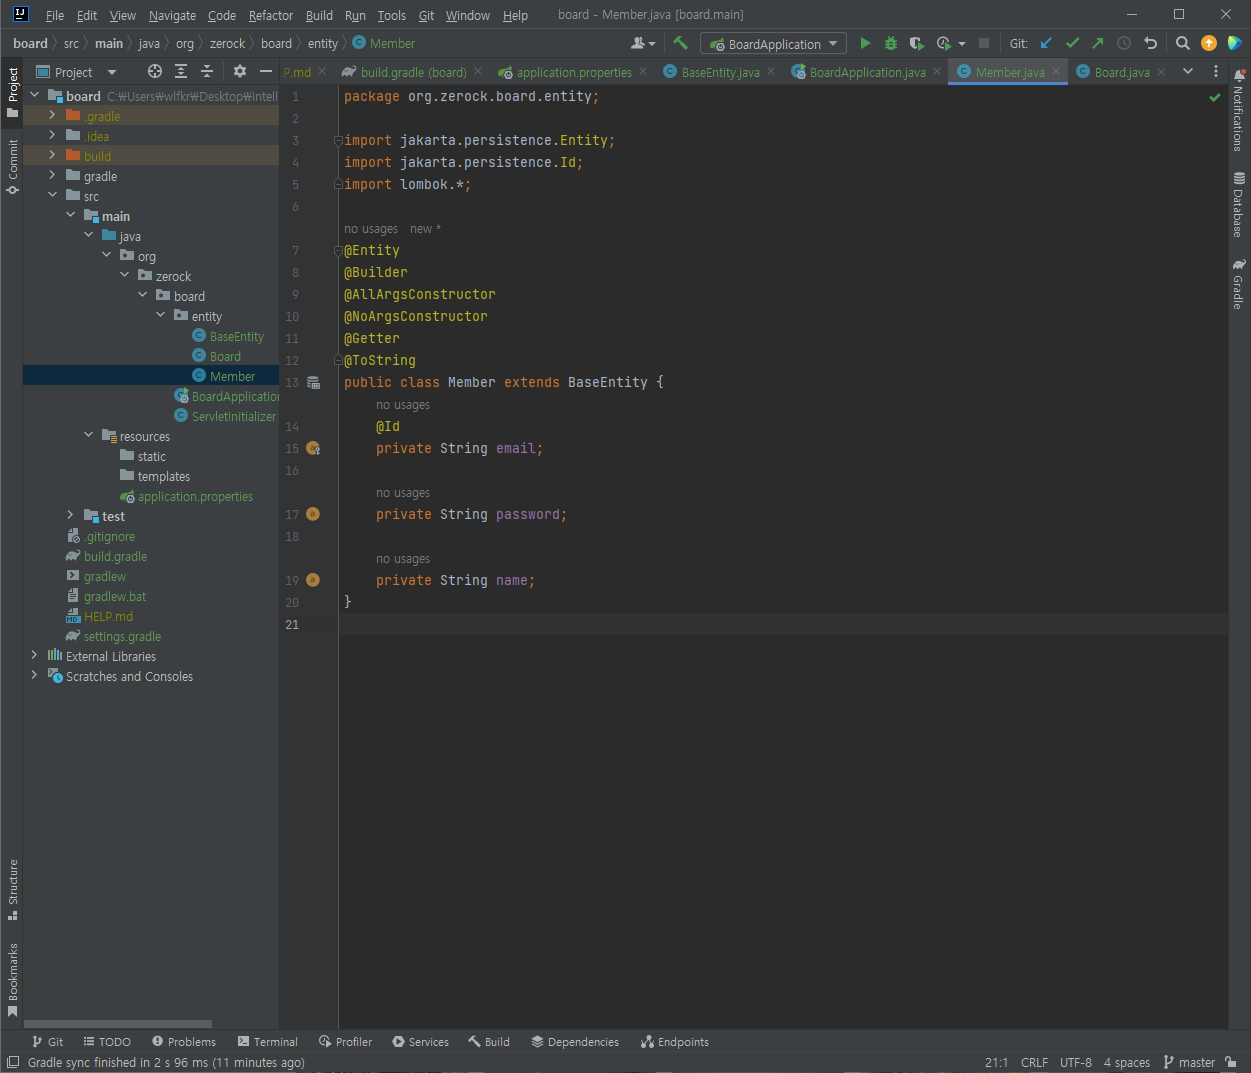Open the BoardApplication run configuration dropdown
The image size is (1251, 1073).
(773, 43)
